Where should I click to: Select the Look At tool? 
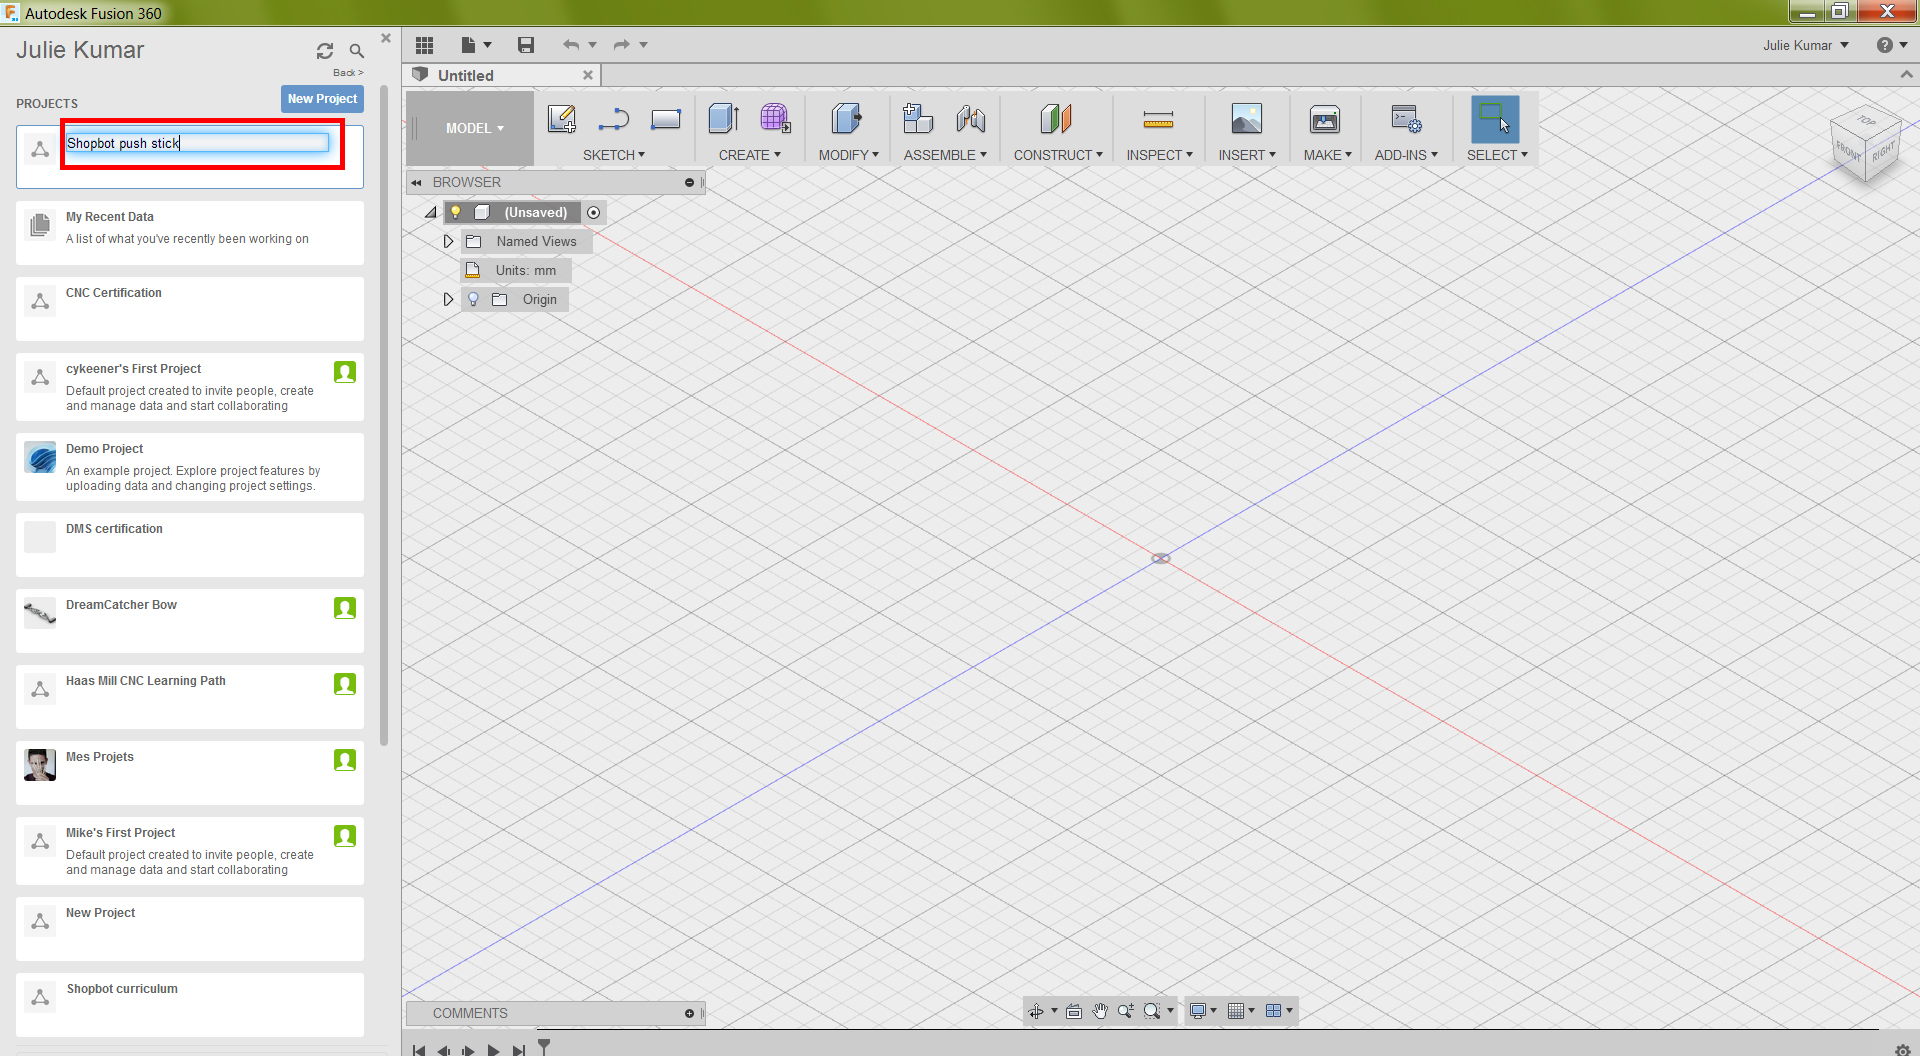pos(1074,1011)
